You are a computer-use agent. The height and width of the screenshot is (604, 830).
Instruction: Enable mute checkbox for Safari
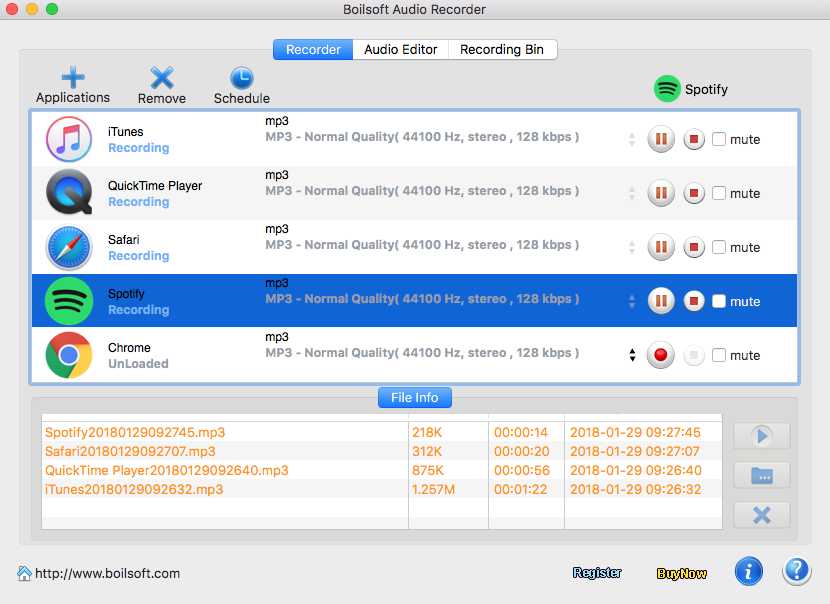point(719,247)
